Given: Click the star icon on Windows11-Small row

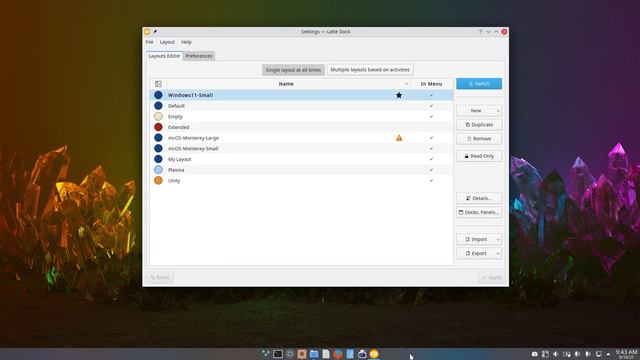Looking at the screenshot, I should pyautogui.click(x=399, y=95).
